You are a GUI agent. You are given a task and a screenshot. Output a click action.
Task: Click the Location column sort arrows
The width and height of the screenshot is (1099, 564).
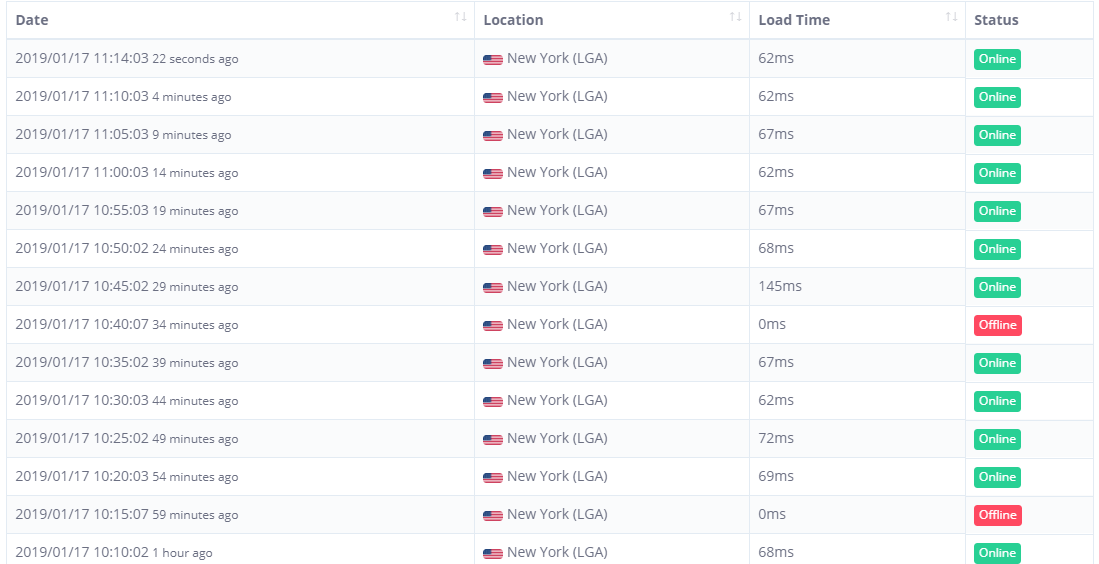pos(735,17)
